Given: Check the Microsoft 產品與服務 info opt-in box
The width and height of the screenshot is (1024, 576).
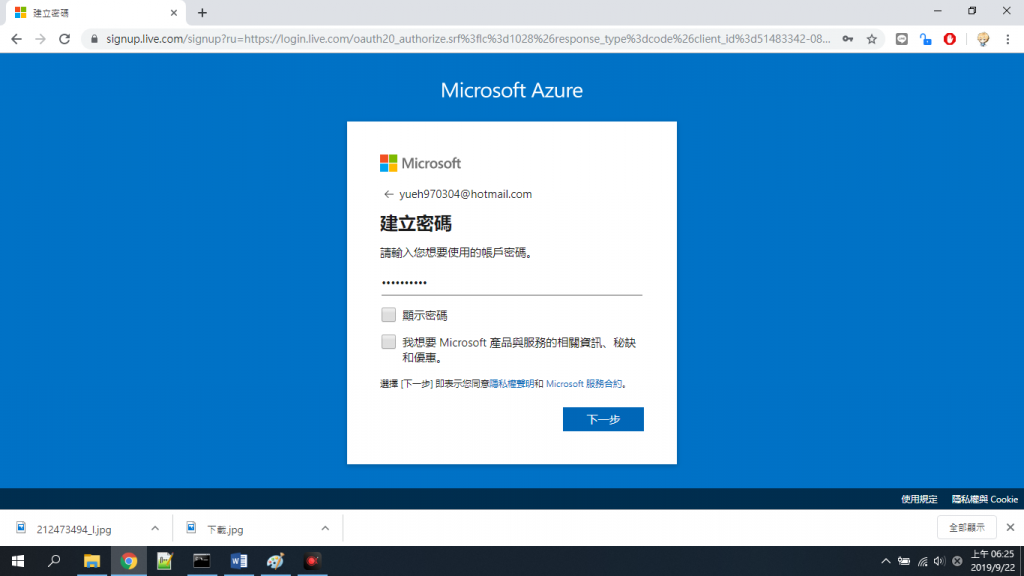Looking at the screenshot, I should (x=389, y=342).
